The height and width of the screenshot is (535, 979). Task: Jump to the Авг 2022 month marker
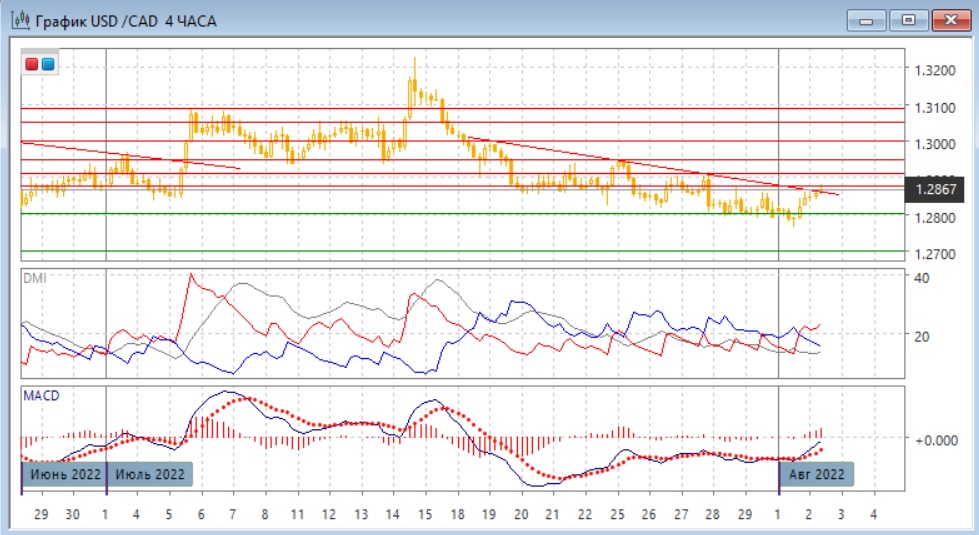pos(817,473)
